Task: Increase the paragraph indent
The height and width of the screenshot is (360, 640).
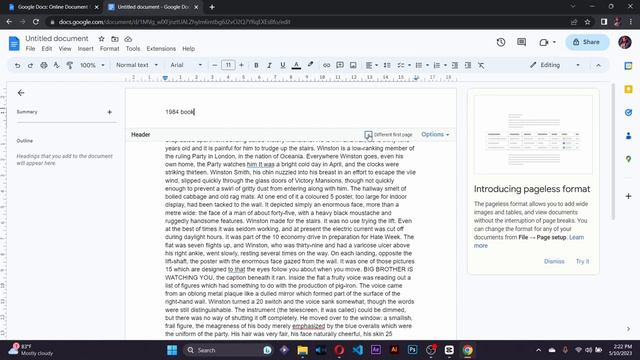Action: tap(468, 65)
